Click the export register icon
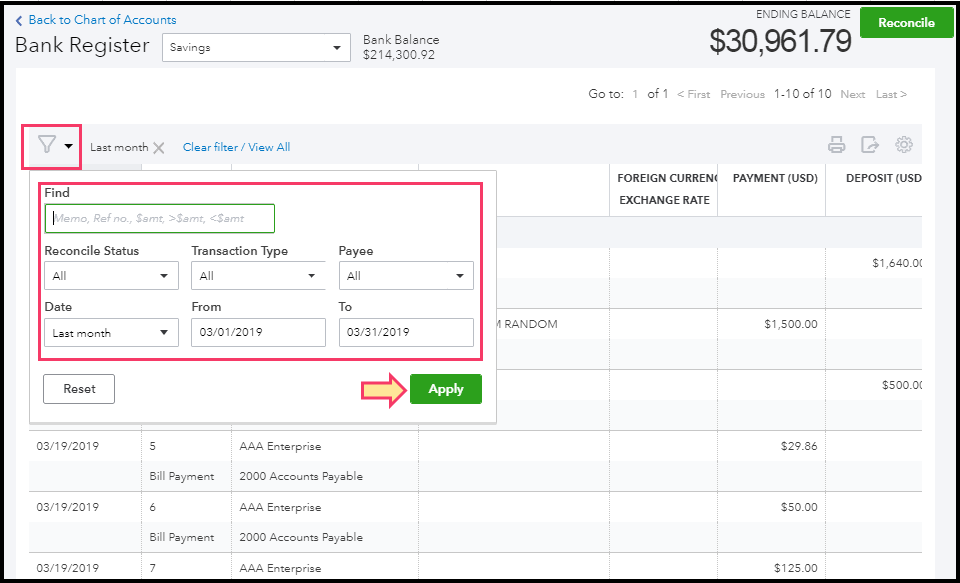Image resolution: width=960 pixels, height=583 pixels. coord(870,145)
